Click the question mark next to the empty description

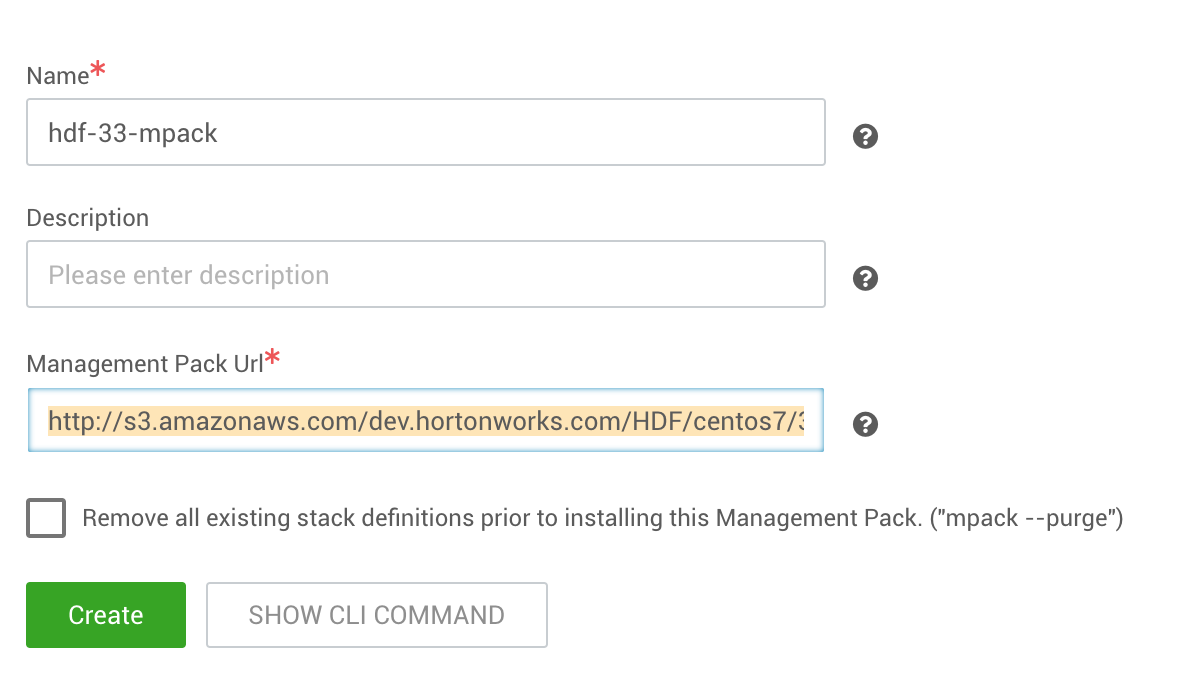point(864,278)
